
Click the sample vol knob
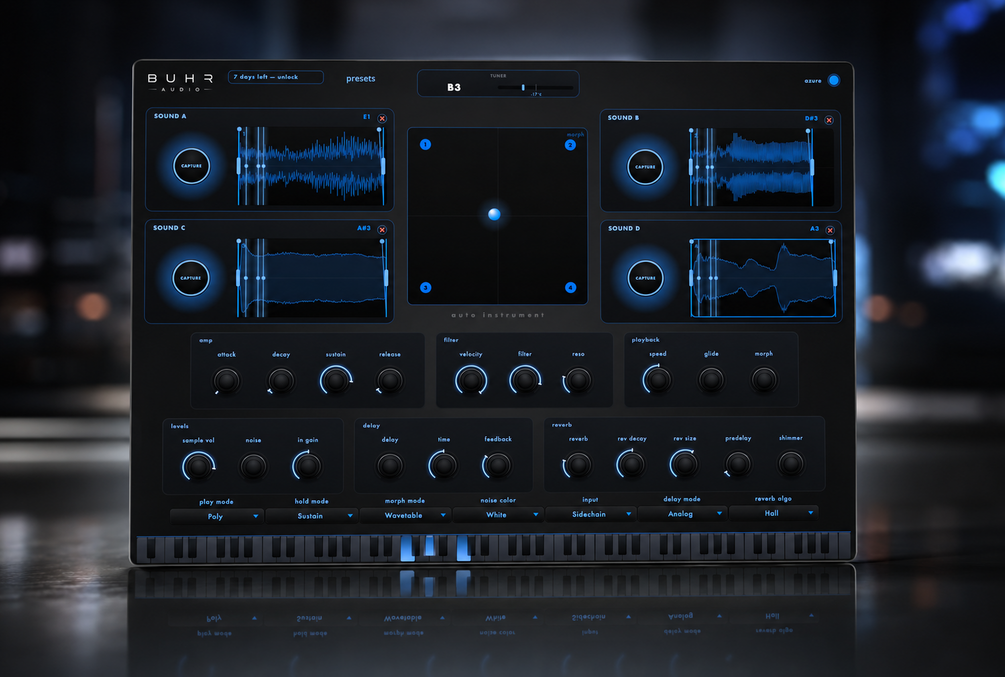pos(199,466)
